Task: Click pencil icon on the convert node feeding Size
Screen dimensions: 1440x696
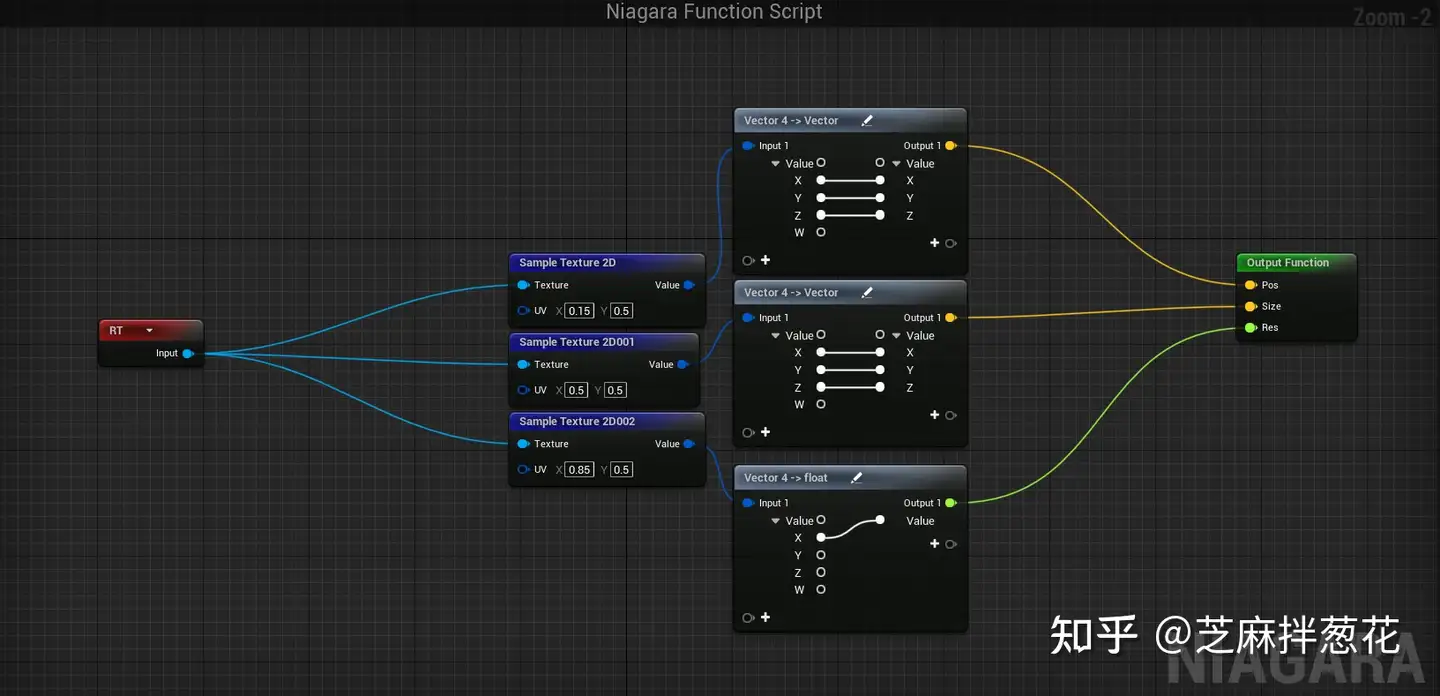Action: click(x=867, y=293)
